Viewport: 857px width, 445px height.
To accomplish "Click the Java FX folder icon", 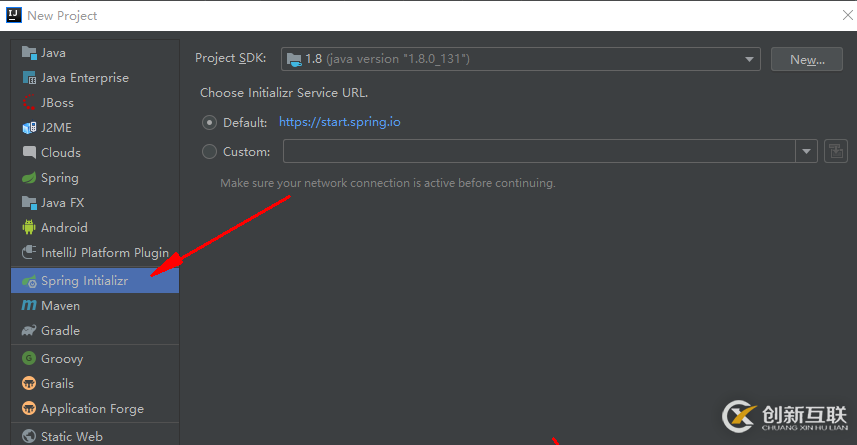I will point(29,202).
